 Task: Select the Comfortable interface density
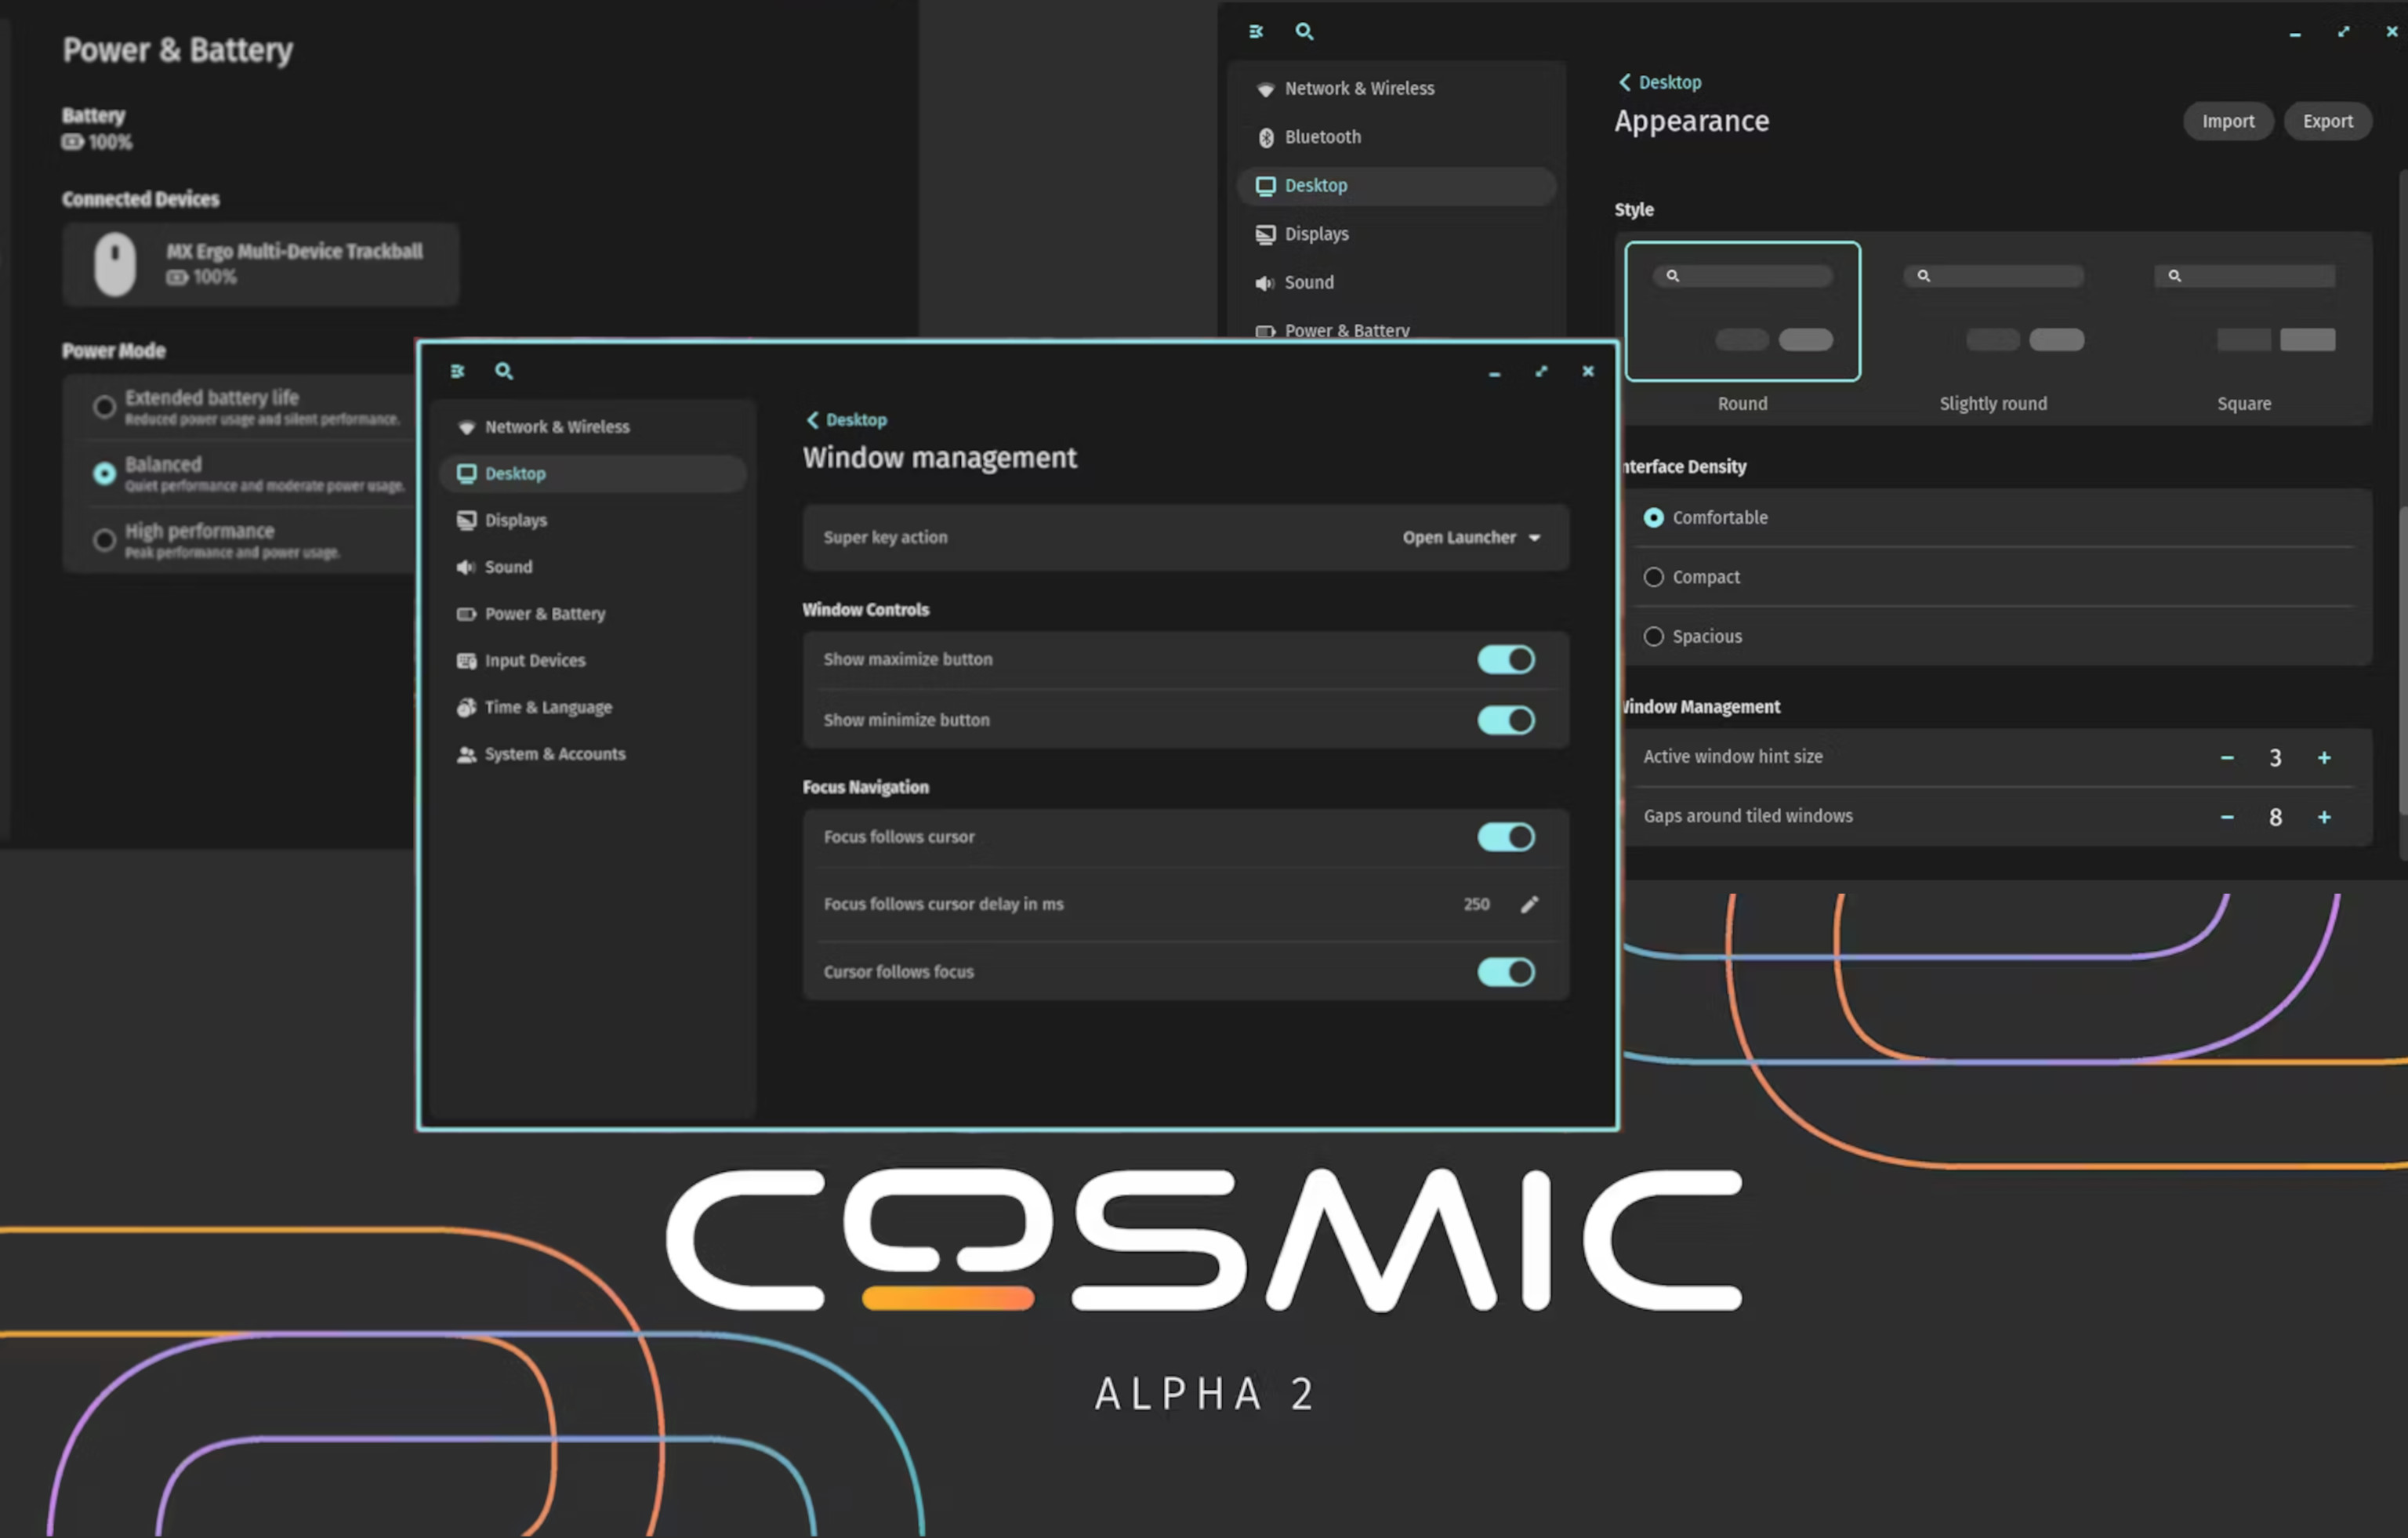1650,516
